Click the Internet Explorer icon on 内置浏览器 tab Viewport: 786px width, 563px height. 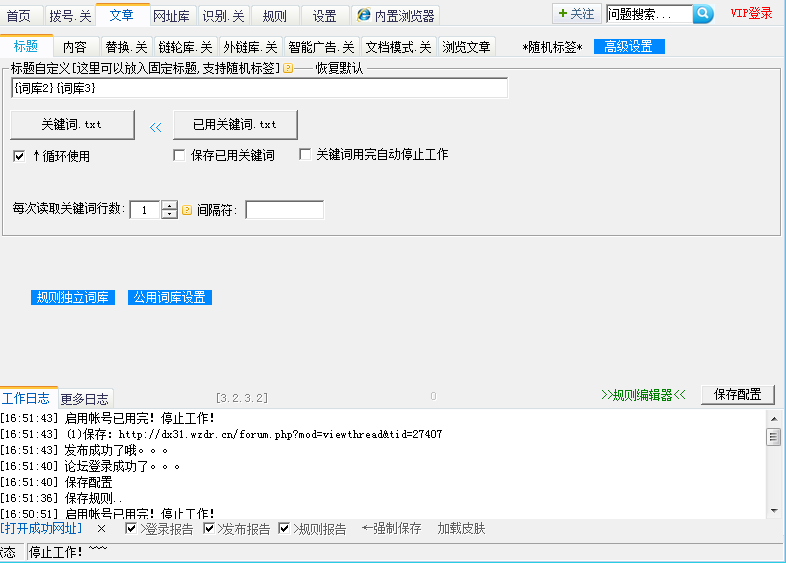click(x=364, y=15)
